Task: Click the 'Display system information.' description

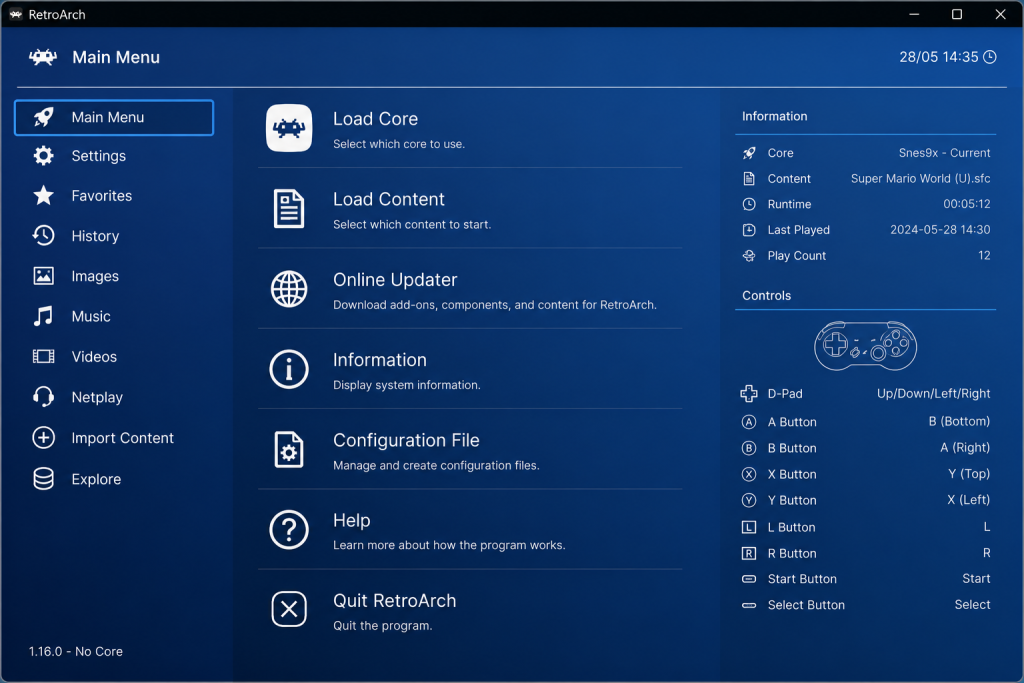Action: (x=407, y=385)
